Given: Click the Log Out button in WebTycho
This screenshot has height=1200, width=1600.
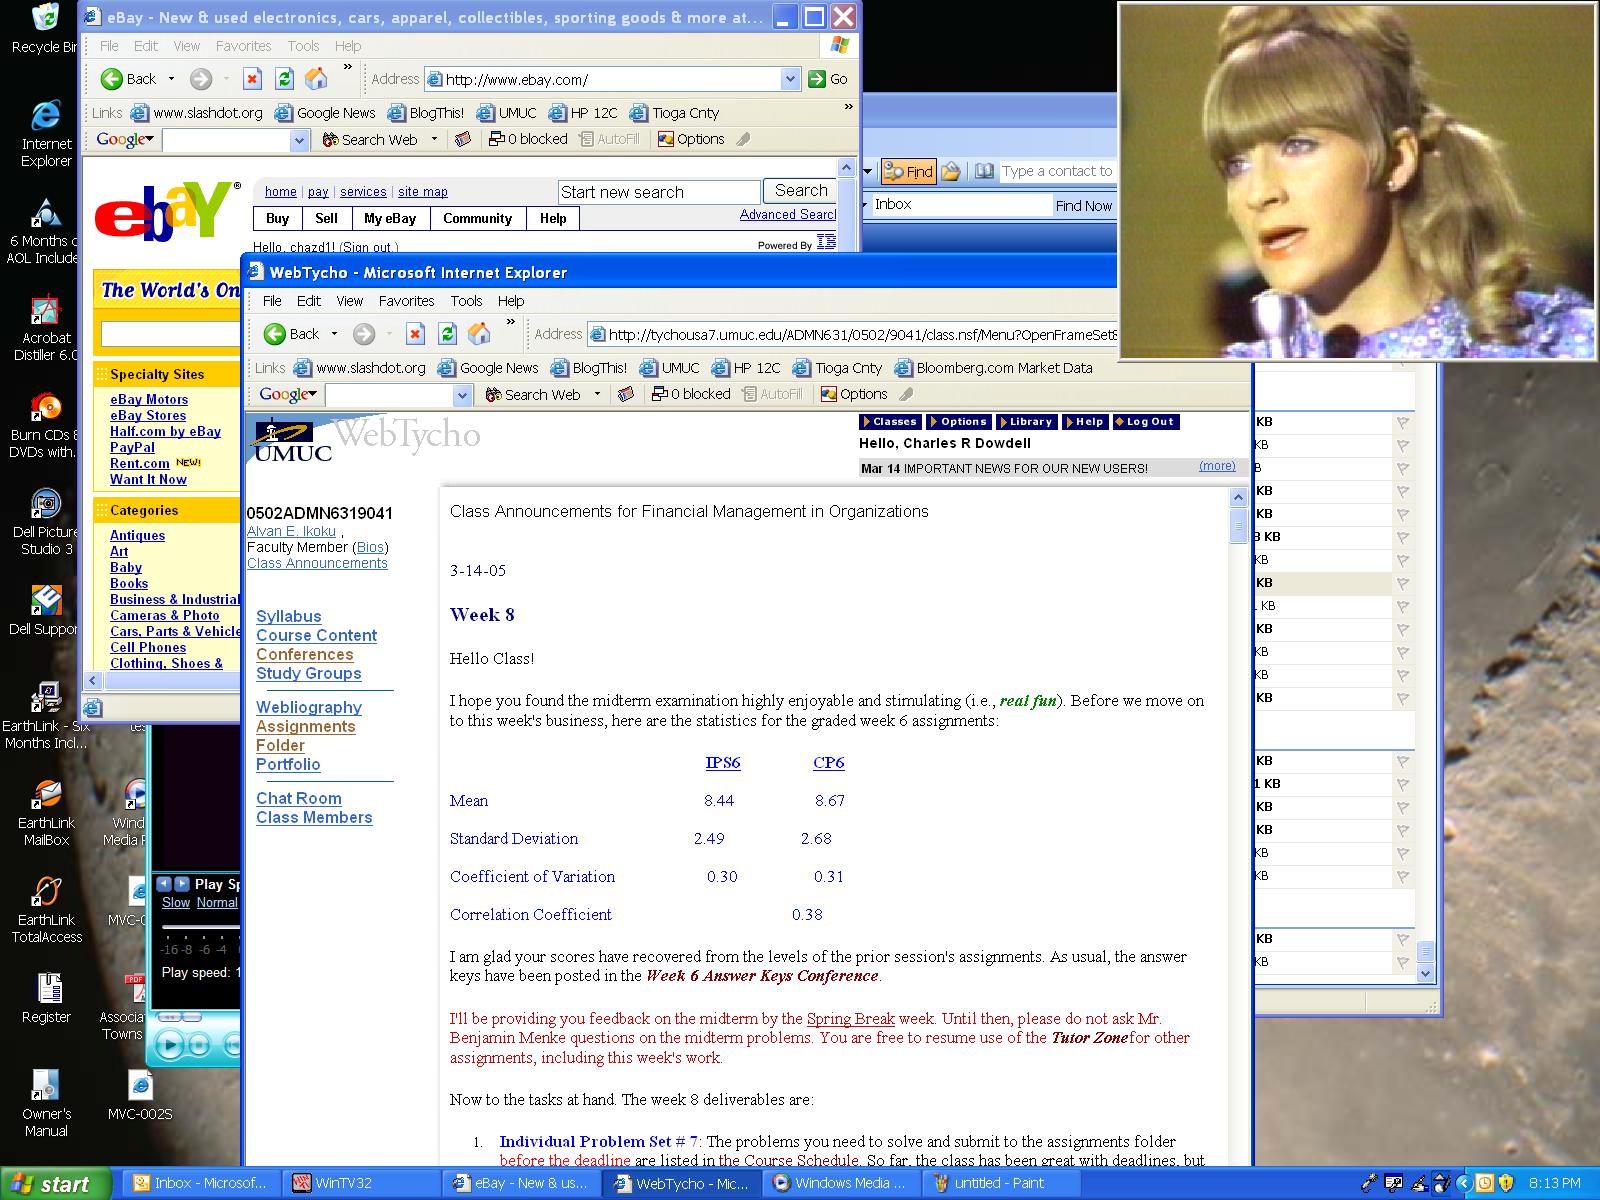Looking at the screenshot, I should (x=1146, y=422).
